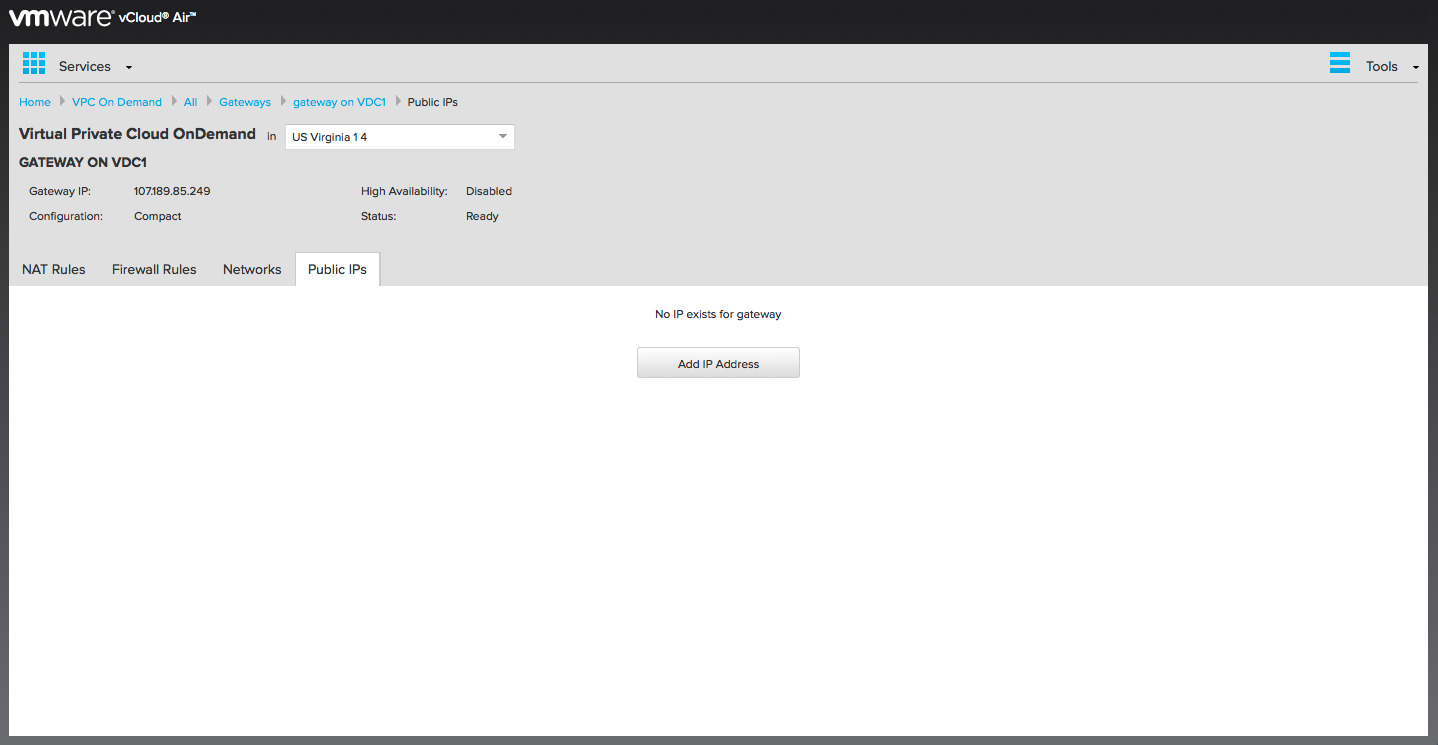Click the Public IPs breadcrumb text

tap(433, 102)
